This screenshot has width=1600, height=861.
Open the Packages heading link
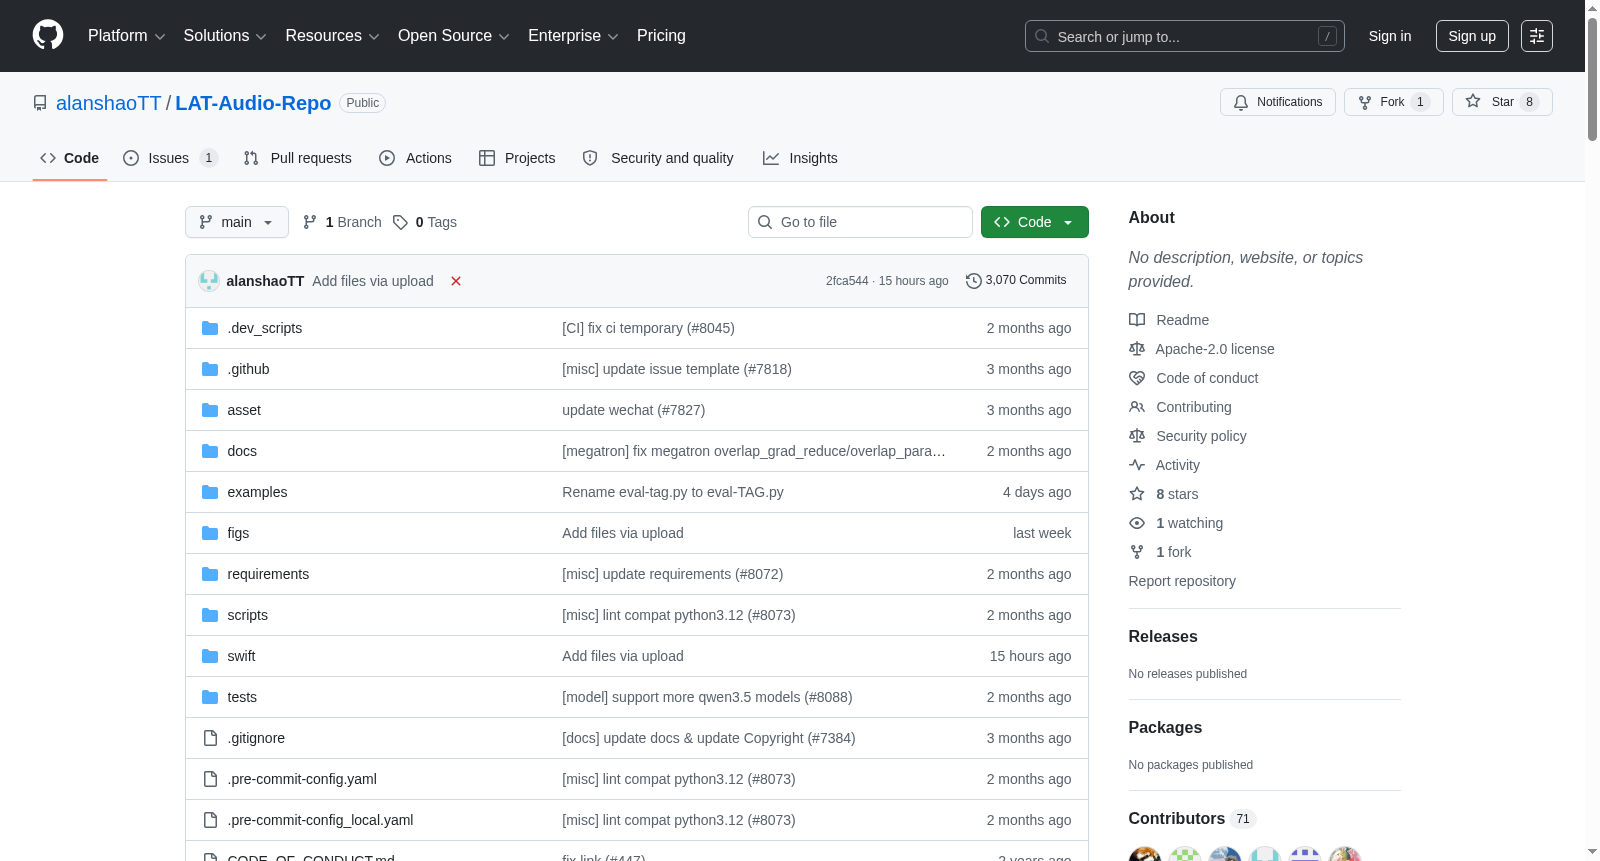1165,728
